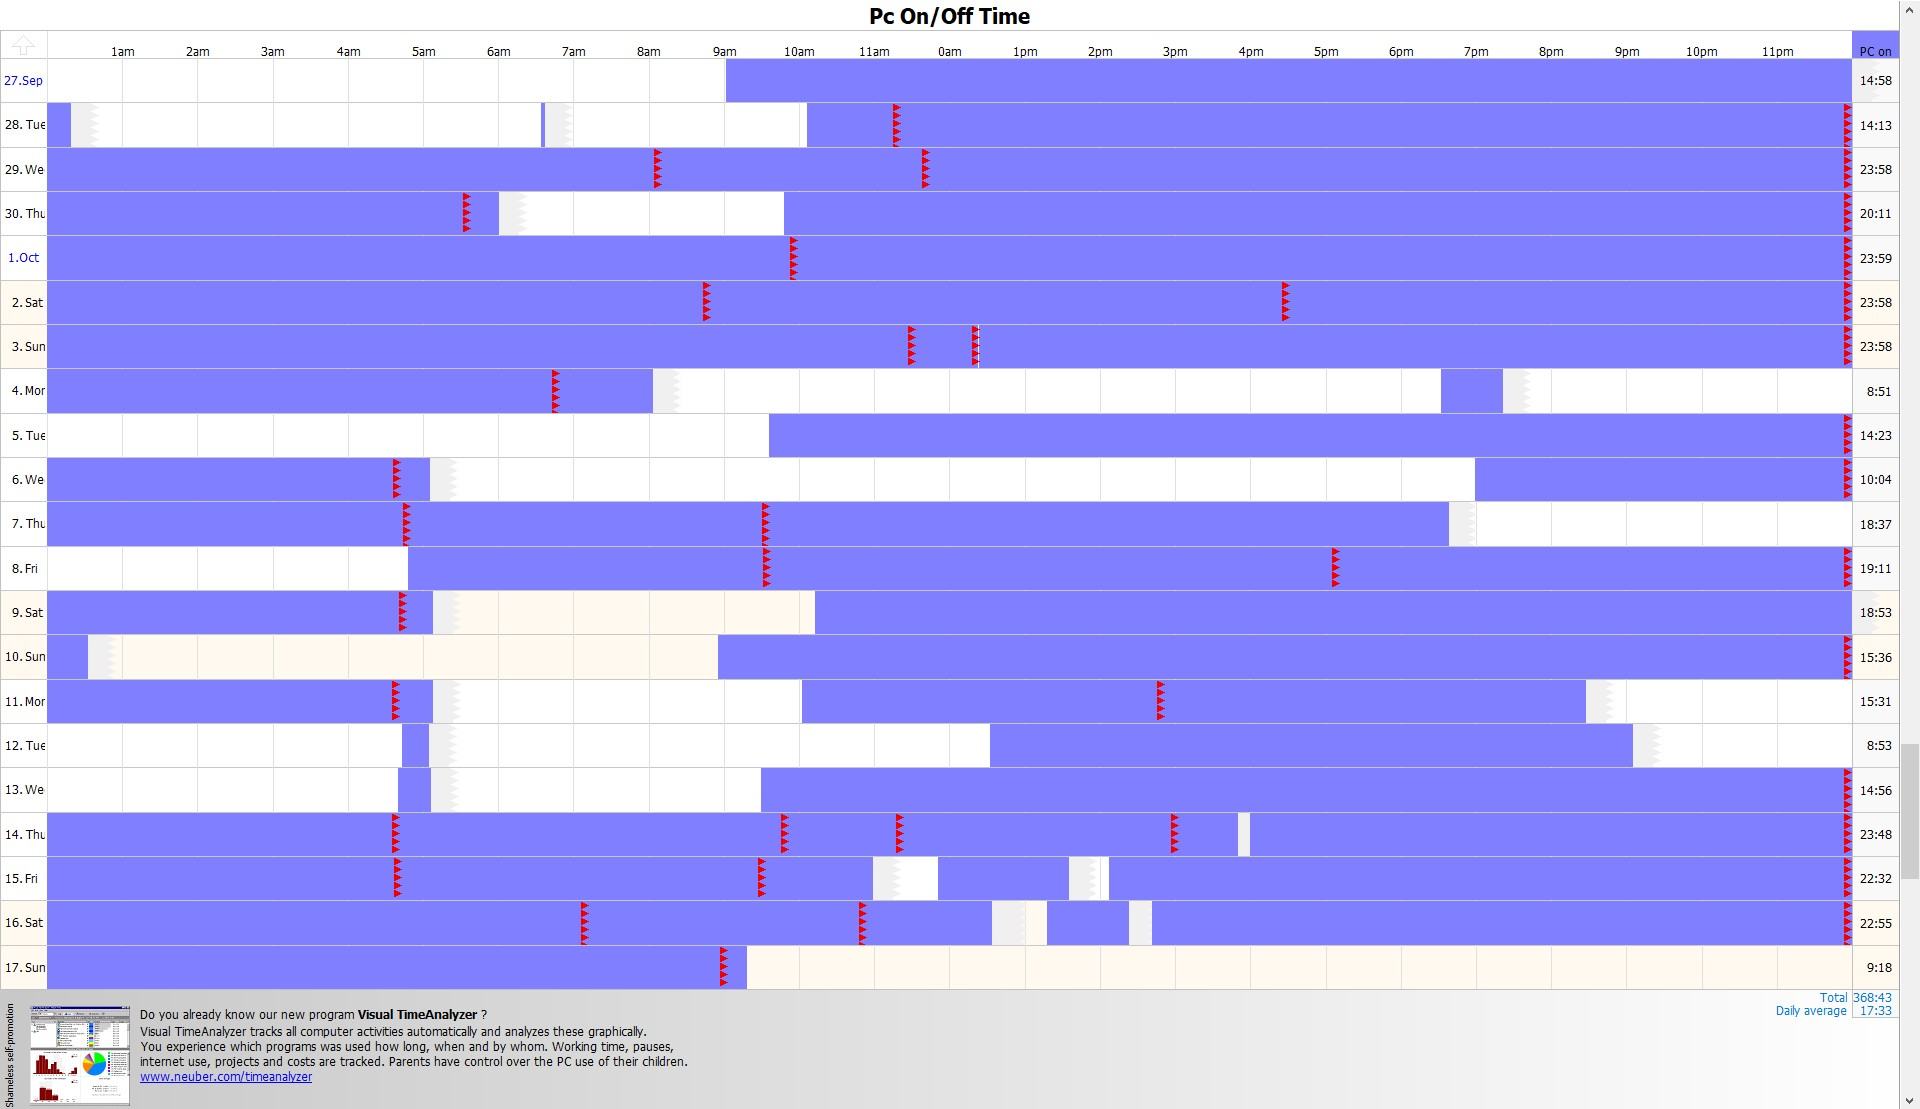The image size is (1920, 1109).
Task: Select the 10.Sun date row label
Action: point(23,657)
